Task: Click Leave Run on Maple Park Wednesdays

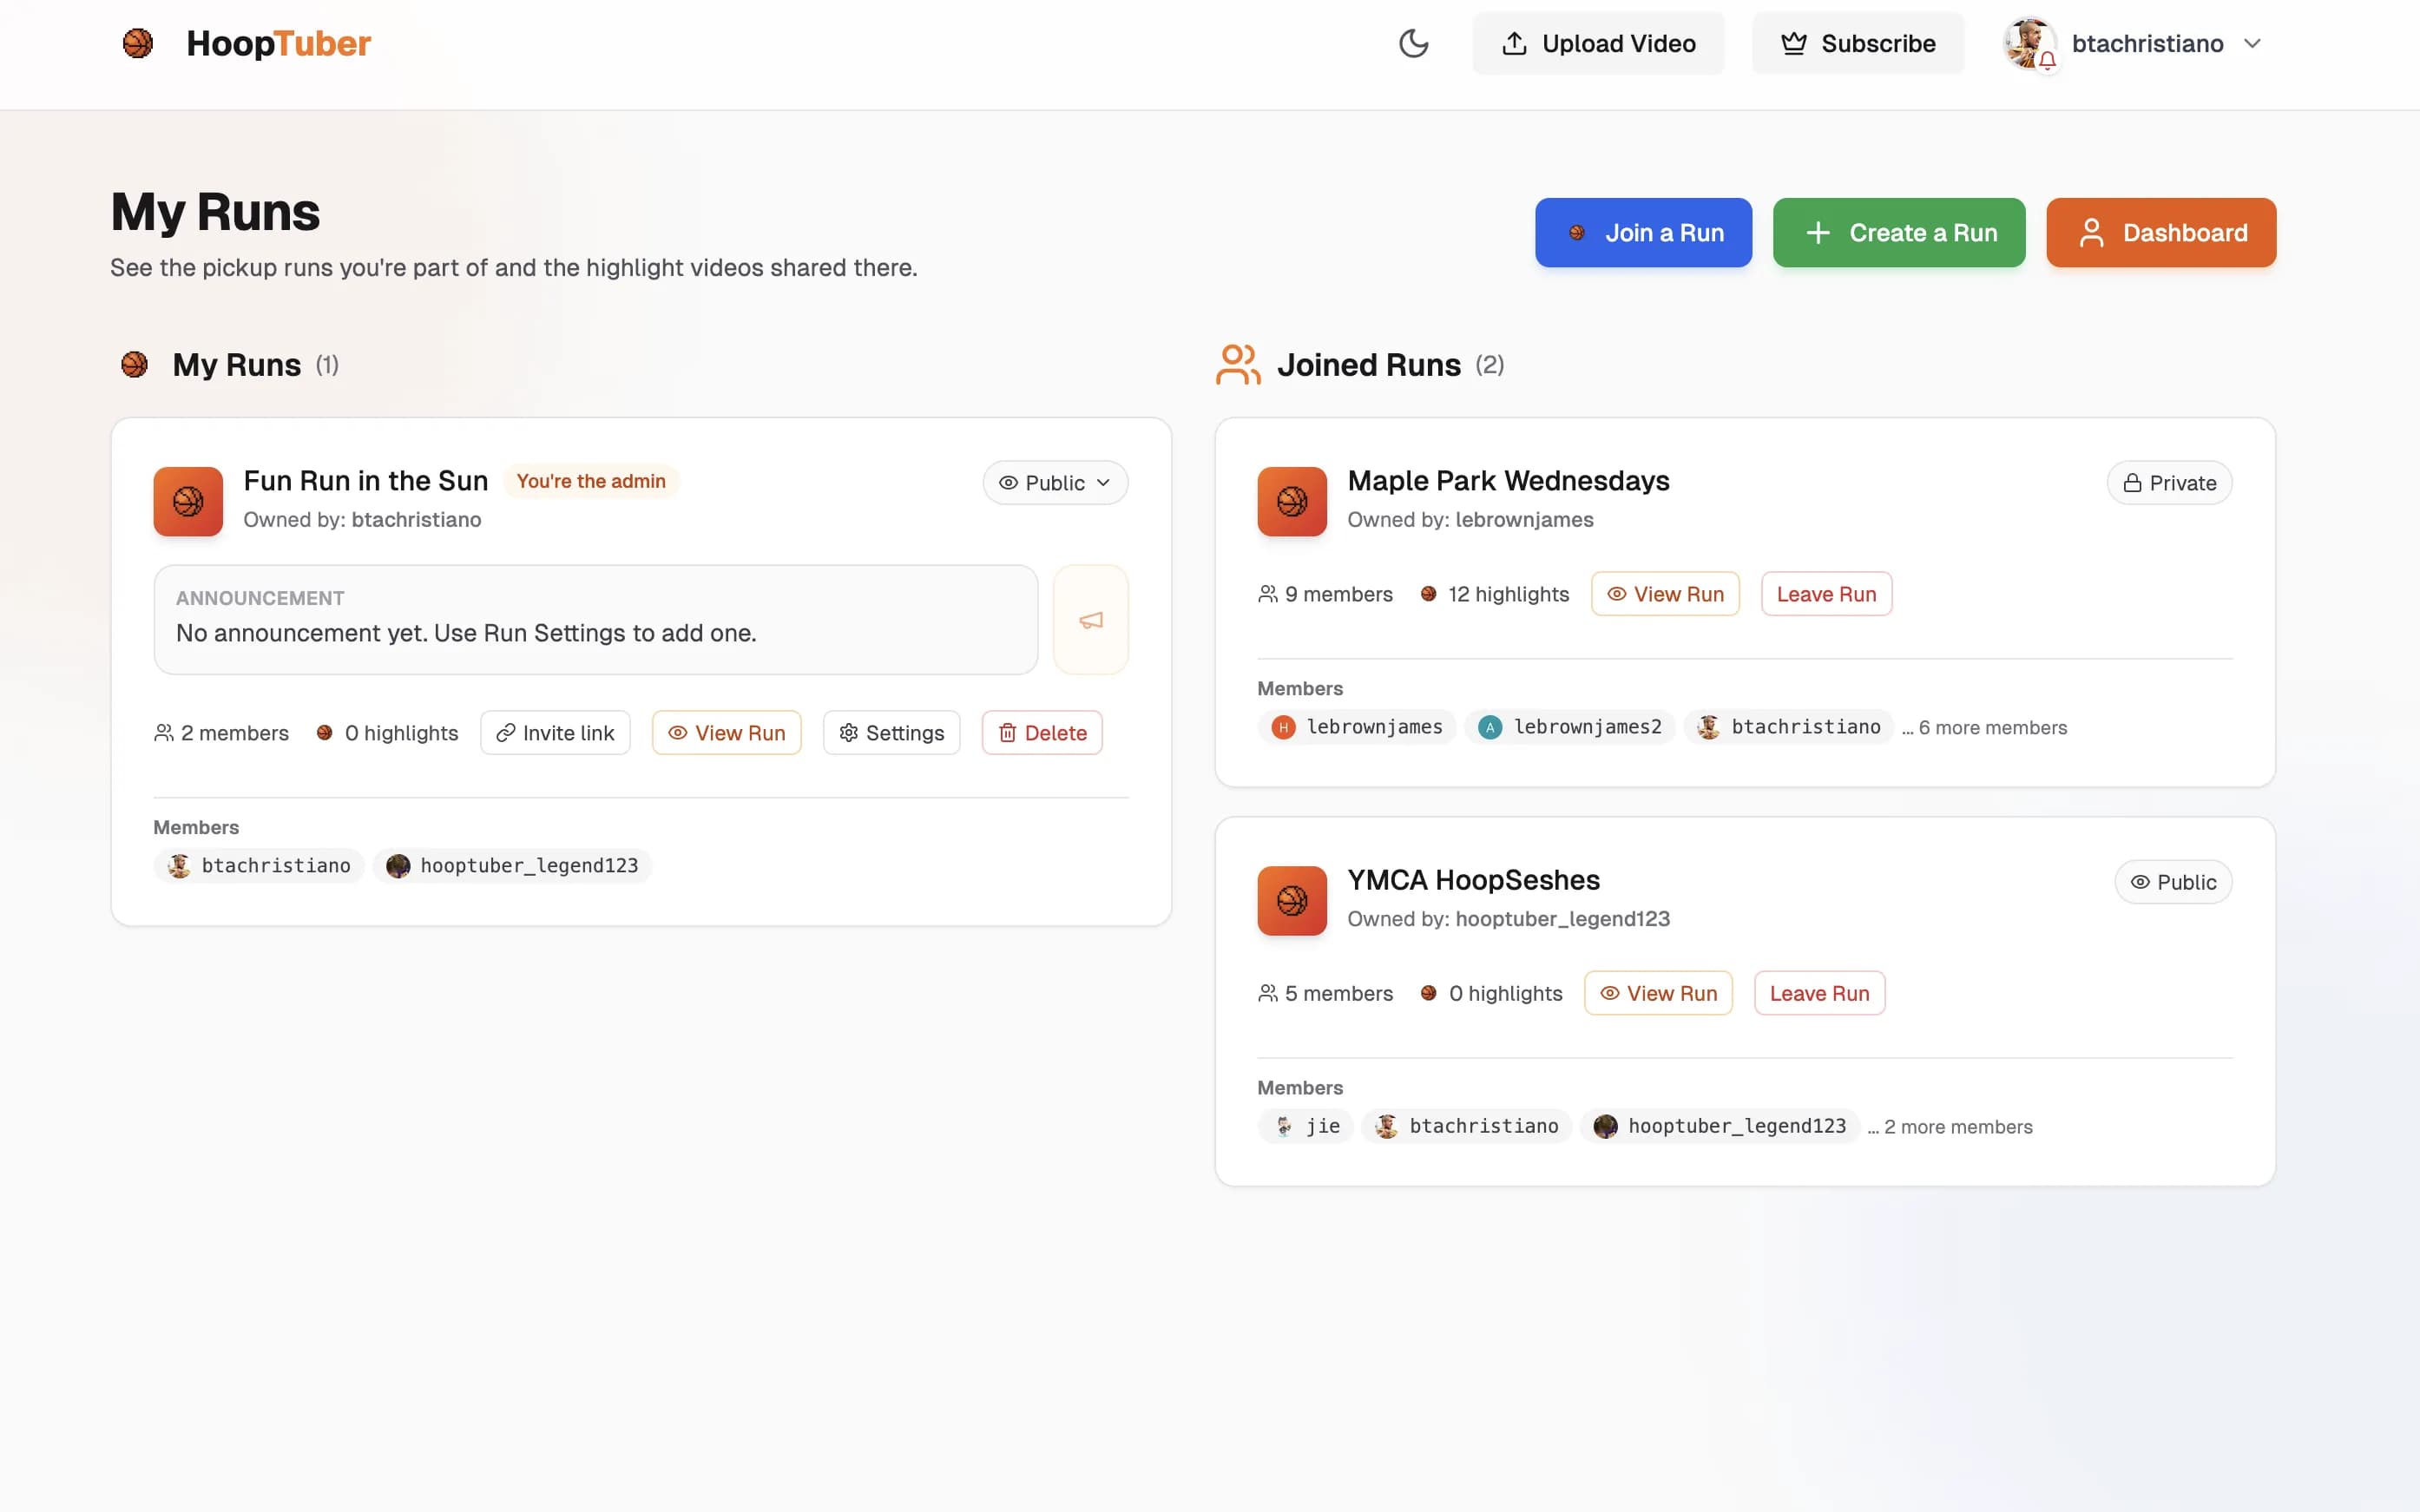Action: 1826,594
